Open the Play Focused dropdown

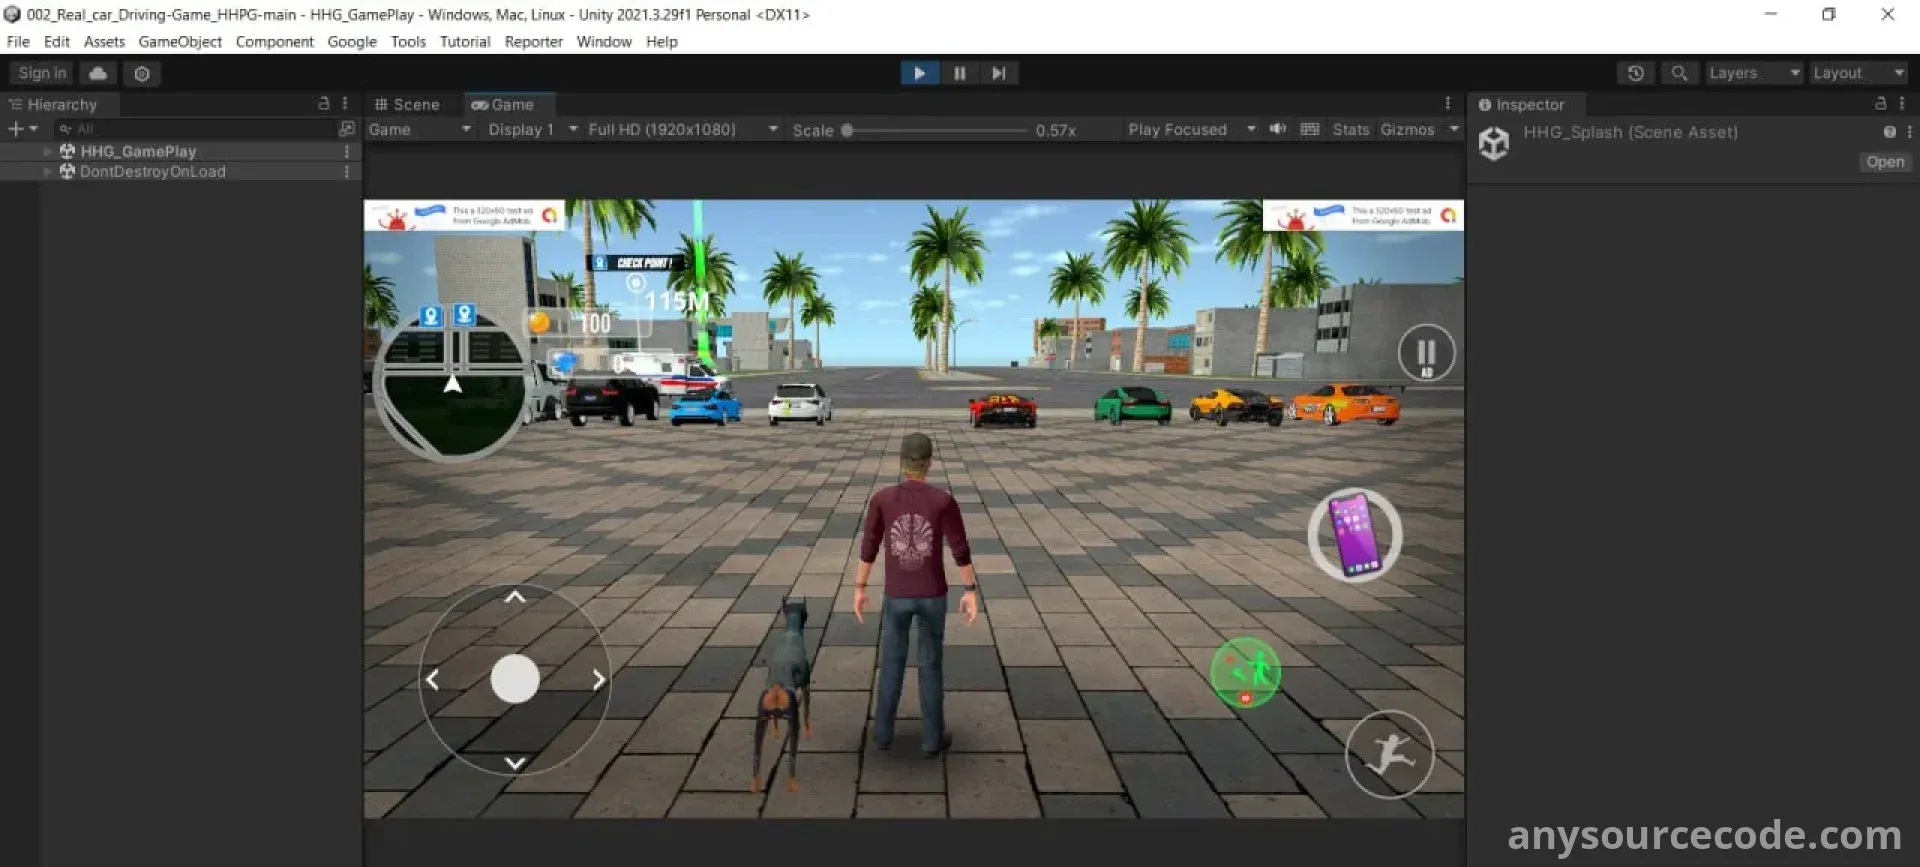click(1190, 130)
